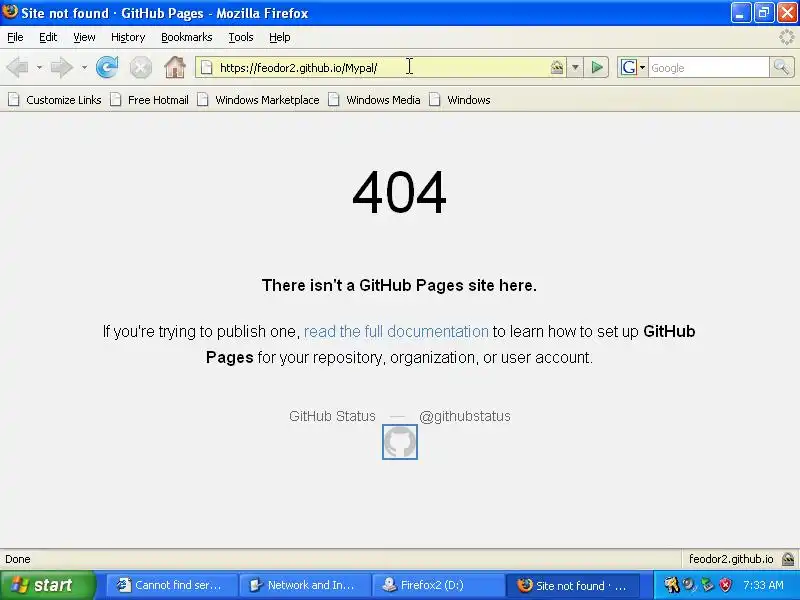Click the Back navigation arrow
Screen dimensions: 800x600
pos(18,67)
